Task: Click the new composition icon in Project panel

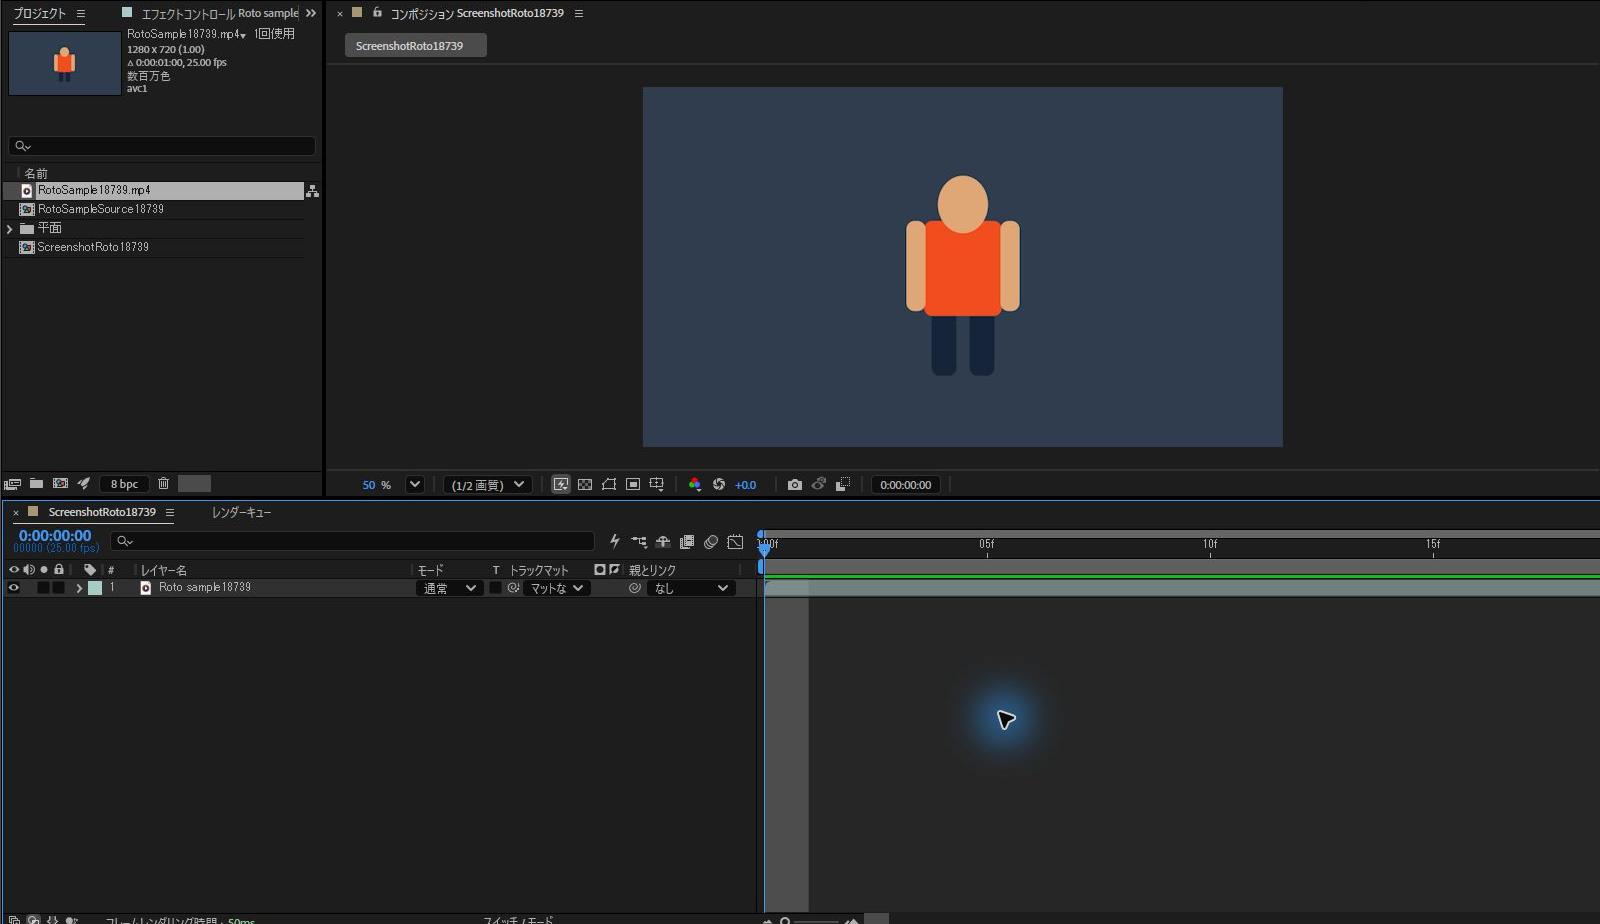Action: click(60, 483)
